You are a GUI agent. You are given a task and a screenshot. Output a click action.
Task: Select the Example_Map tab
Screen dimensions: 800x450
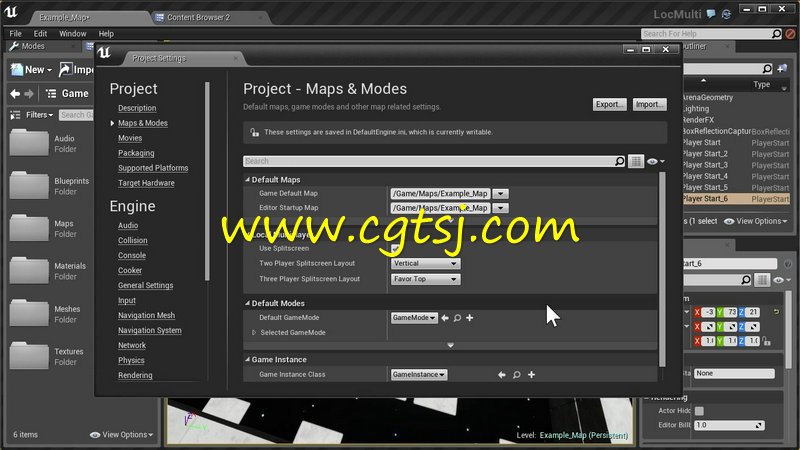(x=64, y=17)
